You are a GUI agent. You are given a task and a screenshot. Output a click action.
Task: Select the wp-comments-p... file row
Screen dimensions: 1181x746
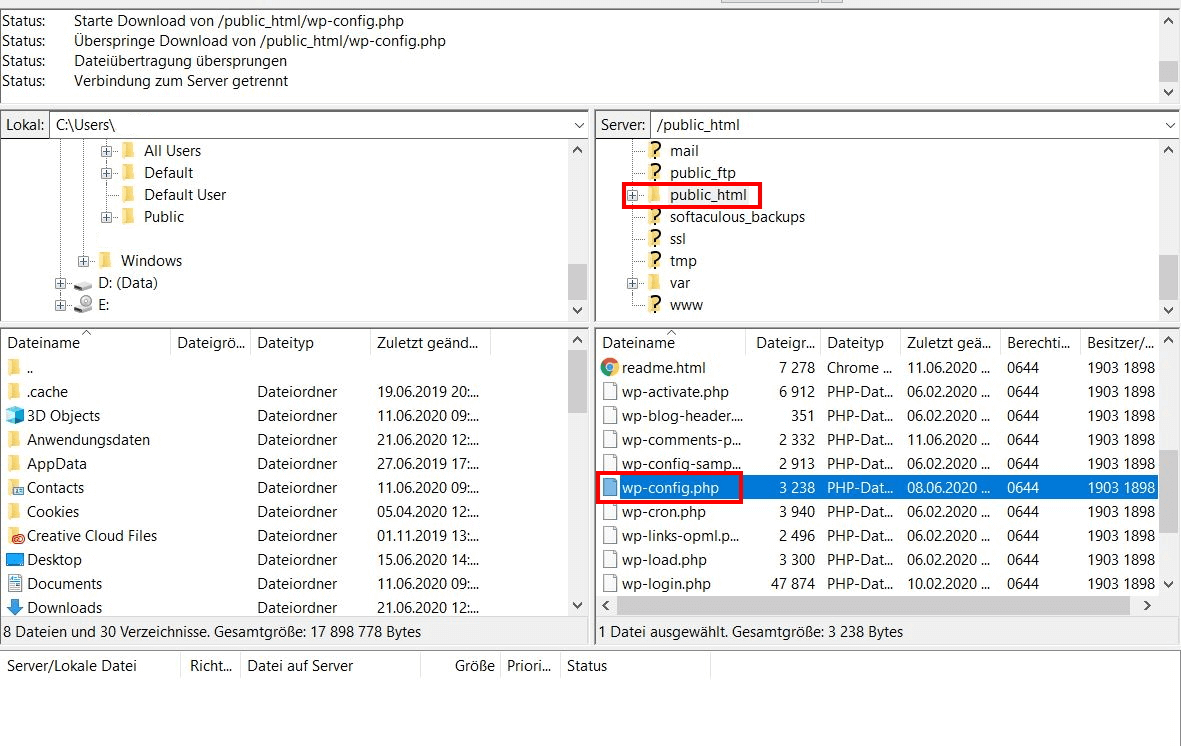(x=878, y=439)
